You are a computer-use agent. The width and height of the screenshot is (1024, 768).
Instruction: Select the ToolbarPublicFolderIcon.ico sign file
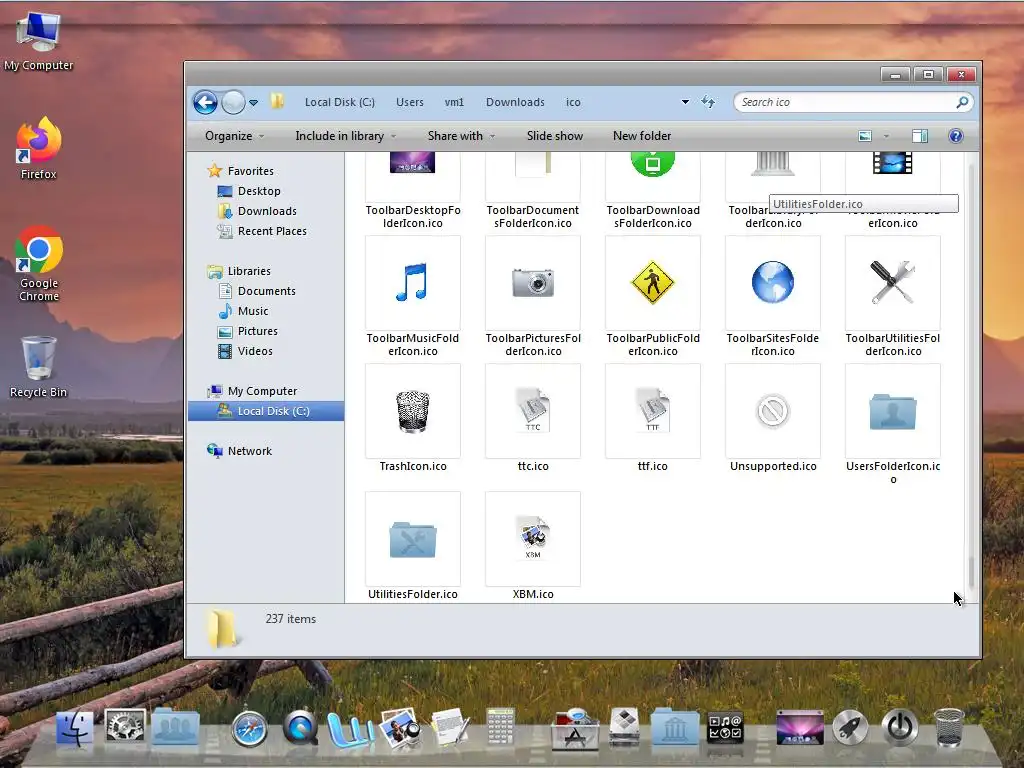pos(652,296)
